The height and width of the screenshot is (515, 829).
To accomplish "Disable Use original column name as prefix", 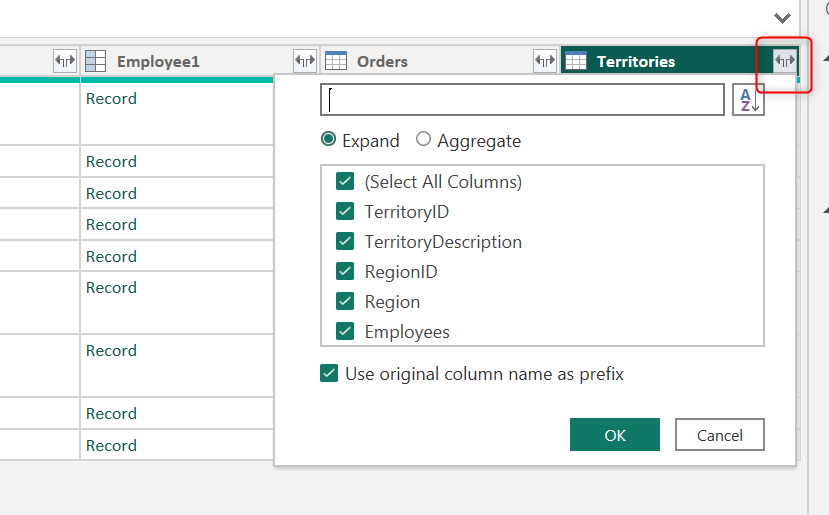I will [x=329, y=374].
